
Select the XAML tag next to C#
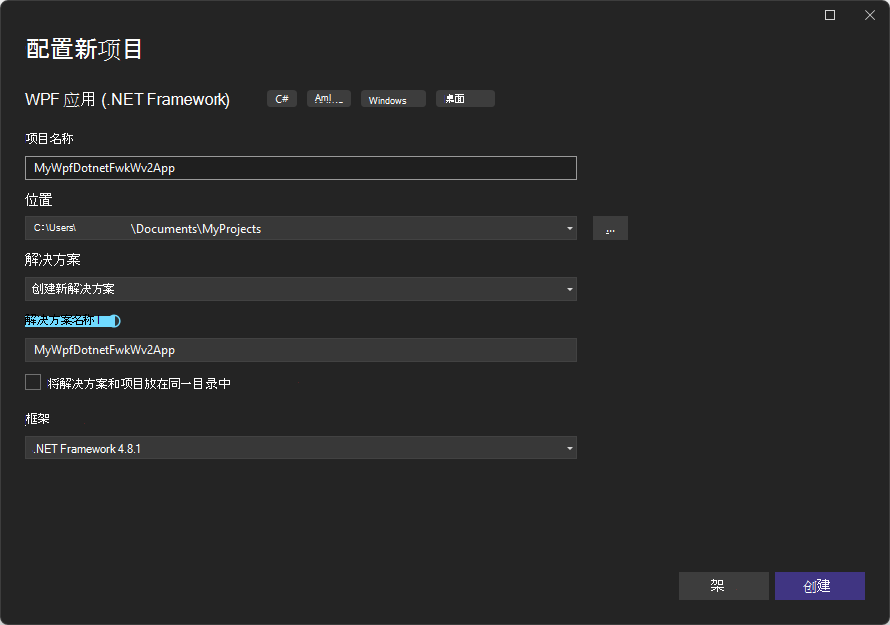328,98
